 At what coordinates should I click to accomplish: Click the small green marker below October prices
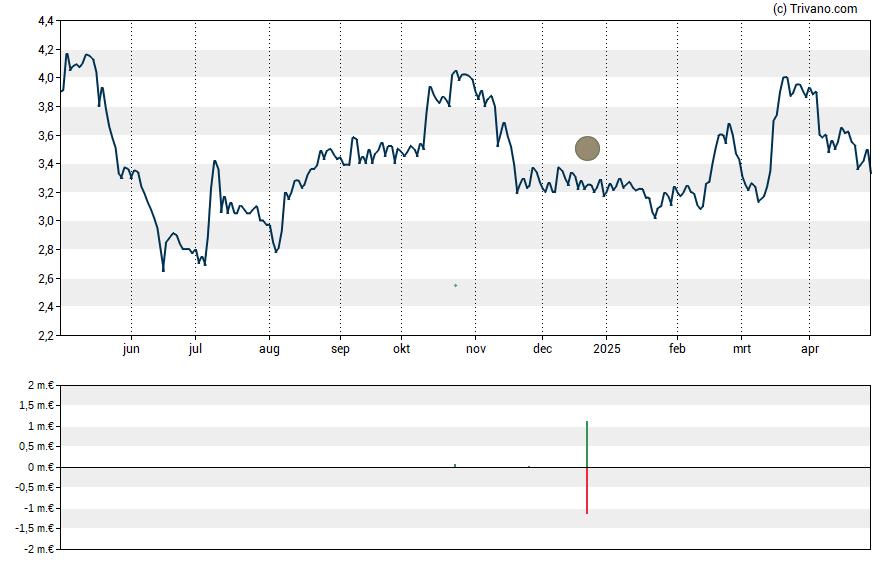[455, 285]
